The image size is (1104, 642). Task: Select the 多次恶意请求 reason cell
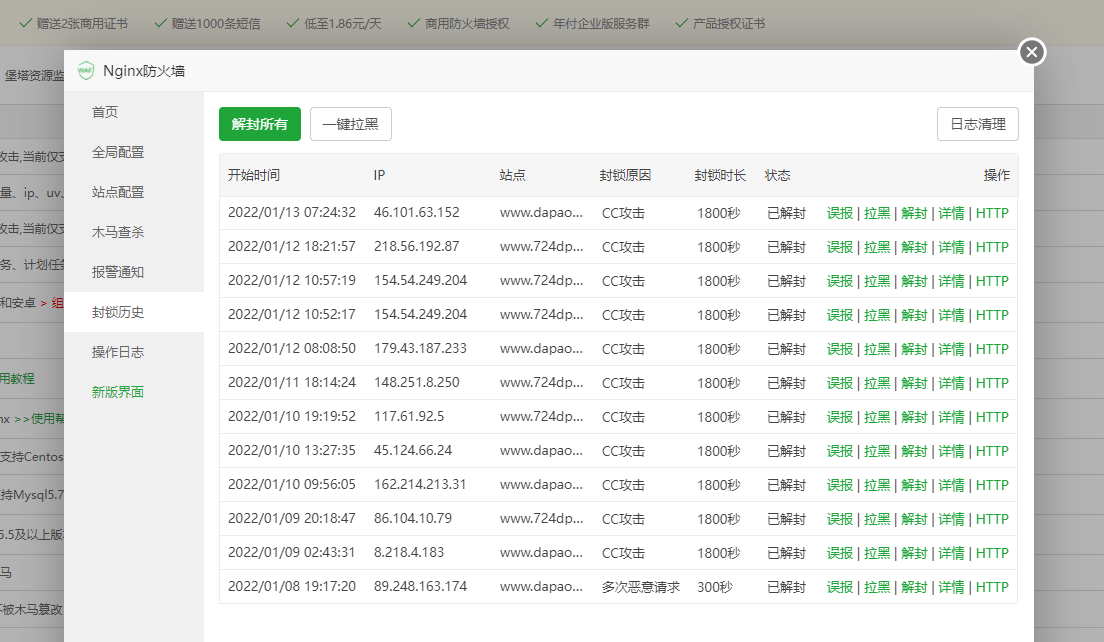click(641, 586)
